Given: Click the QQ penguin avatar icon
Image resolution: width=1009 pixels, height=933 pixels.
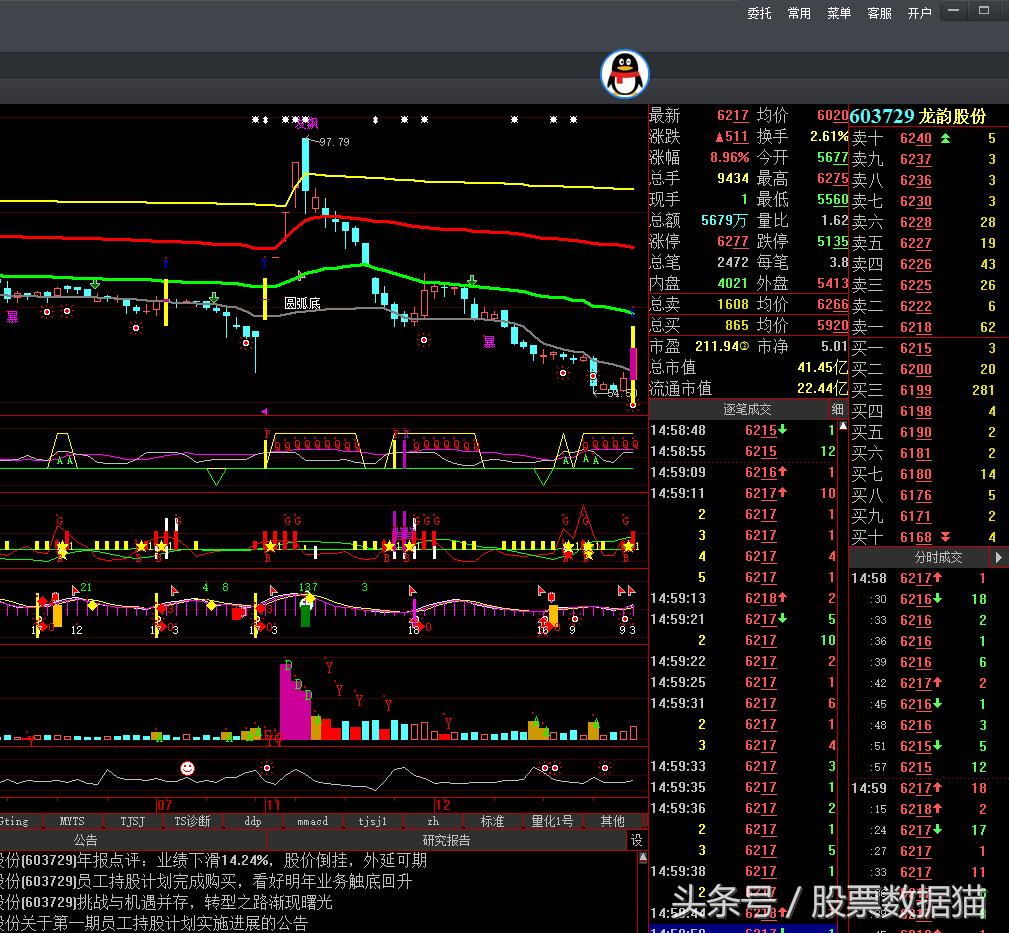Looking at the screenshot, I should pos(625,75).
